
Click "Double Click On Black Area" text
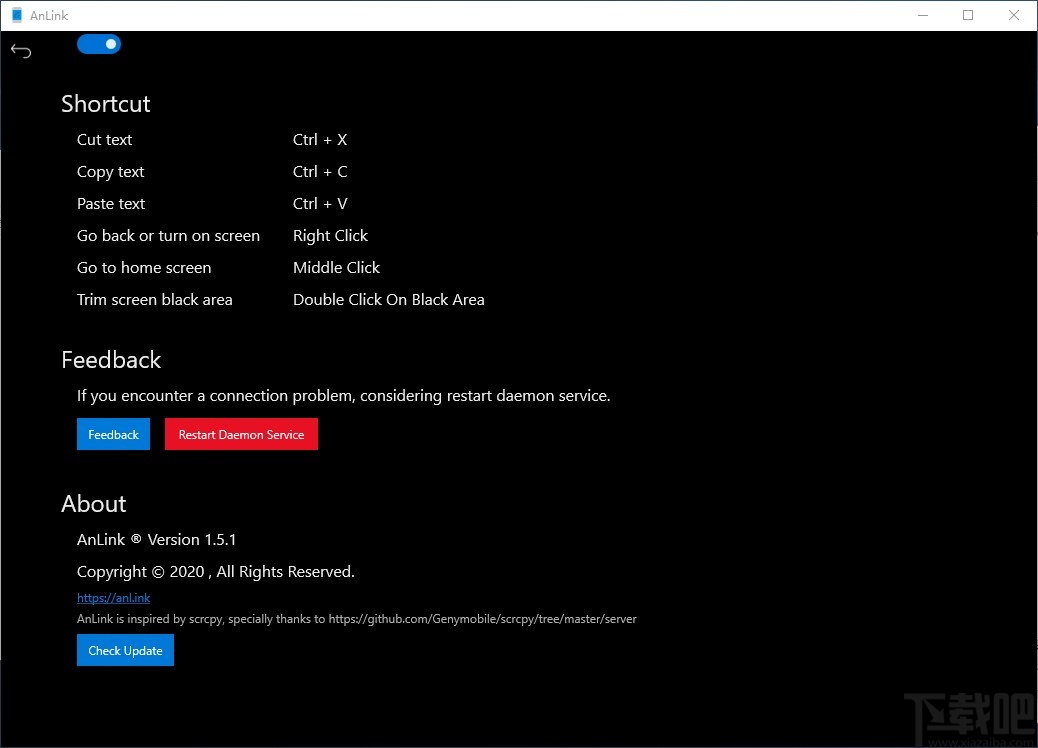tap(389, 300)
